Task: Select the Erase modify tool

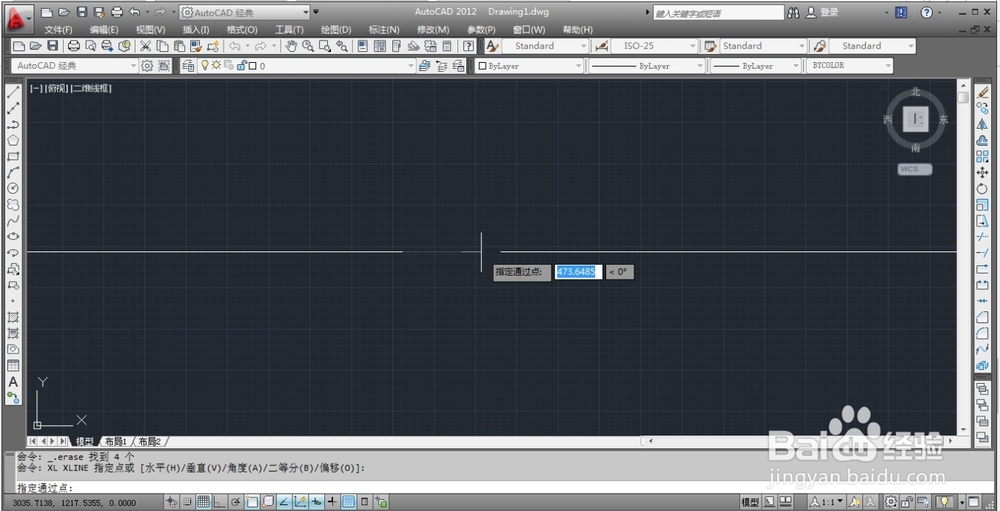Action: point(982,93)
